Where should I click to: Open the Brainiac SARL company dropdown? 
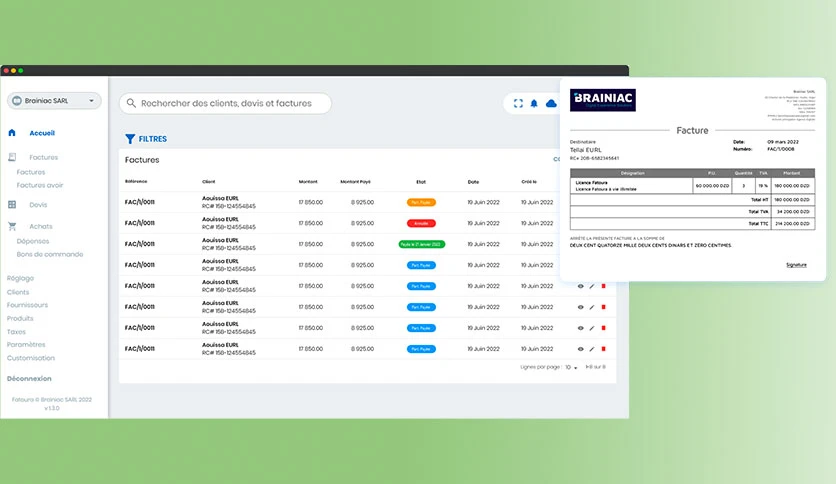[x=54, y=101]
